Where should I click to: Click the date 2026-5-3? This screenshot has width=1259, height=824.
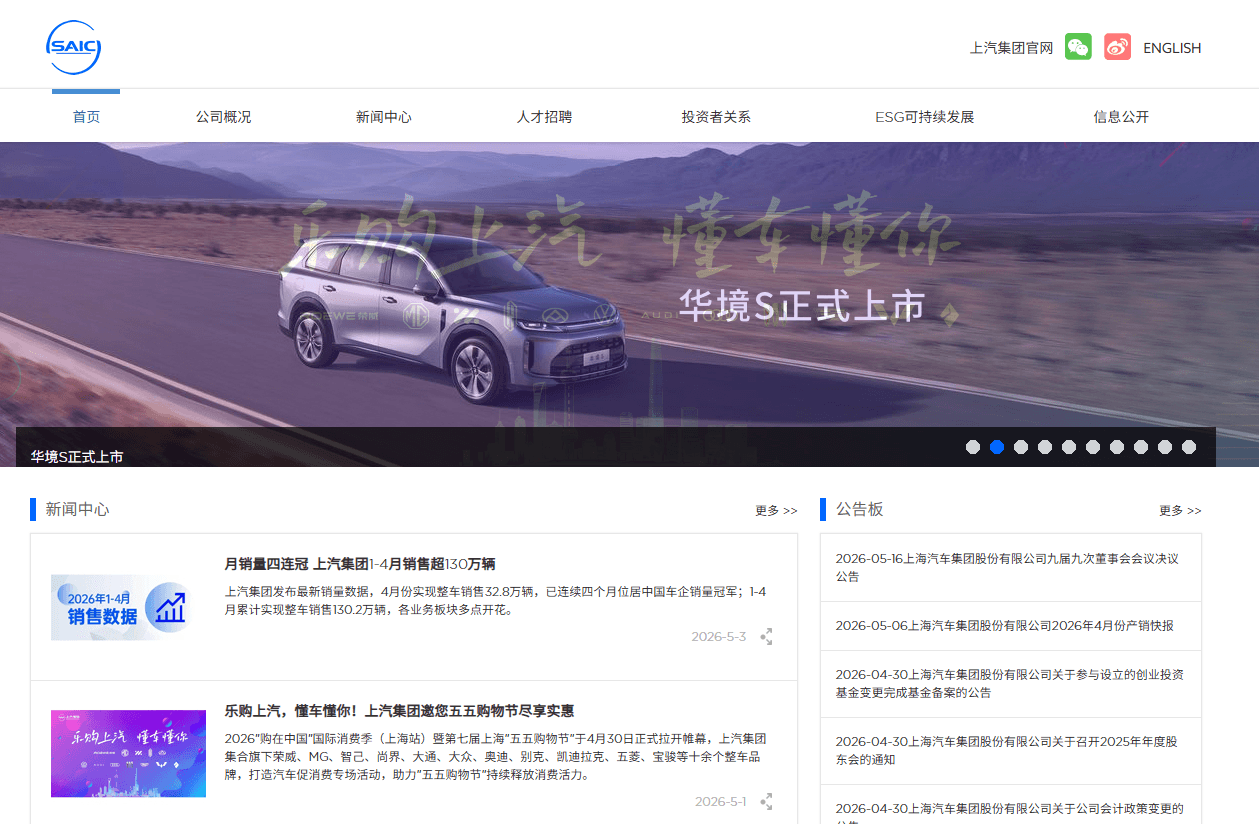(719, 637)
